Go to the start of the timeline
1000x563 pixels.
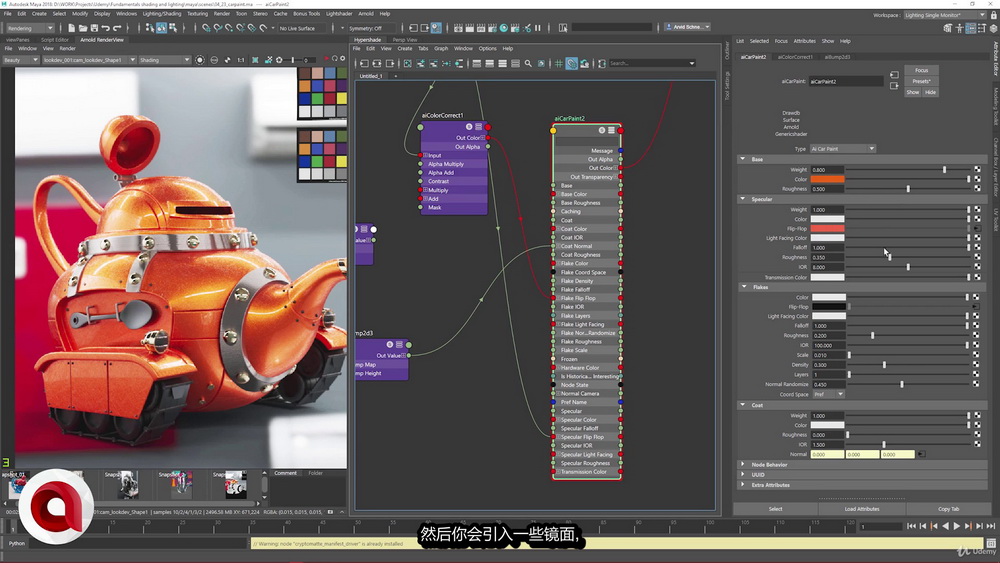911,526
